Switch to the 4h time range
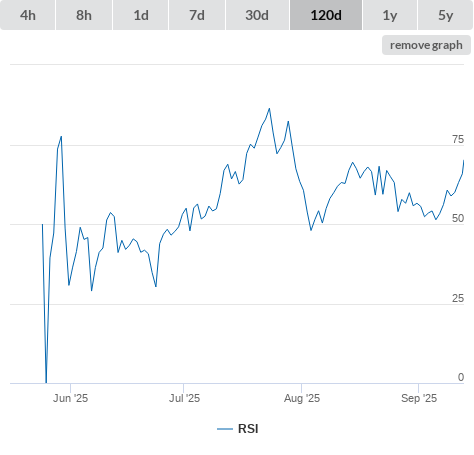The height and width of the screenshot is (455, 474). [28, 15]
